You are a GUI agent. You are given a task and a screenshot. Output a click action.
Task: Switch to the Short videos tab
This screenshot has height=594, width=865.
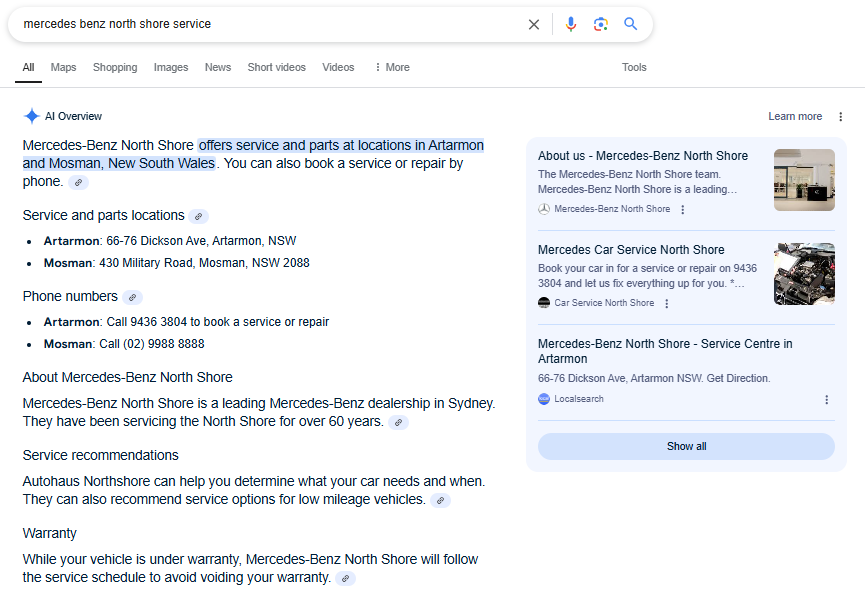(x=276, y=67)
